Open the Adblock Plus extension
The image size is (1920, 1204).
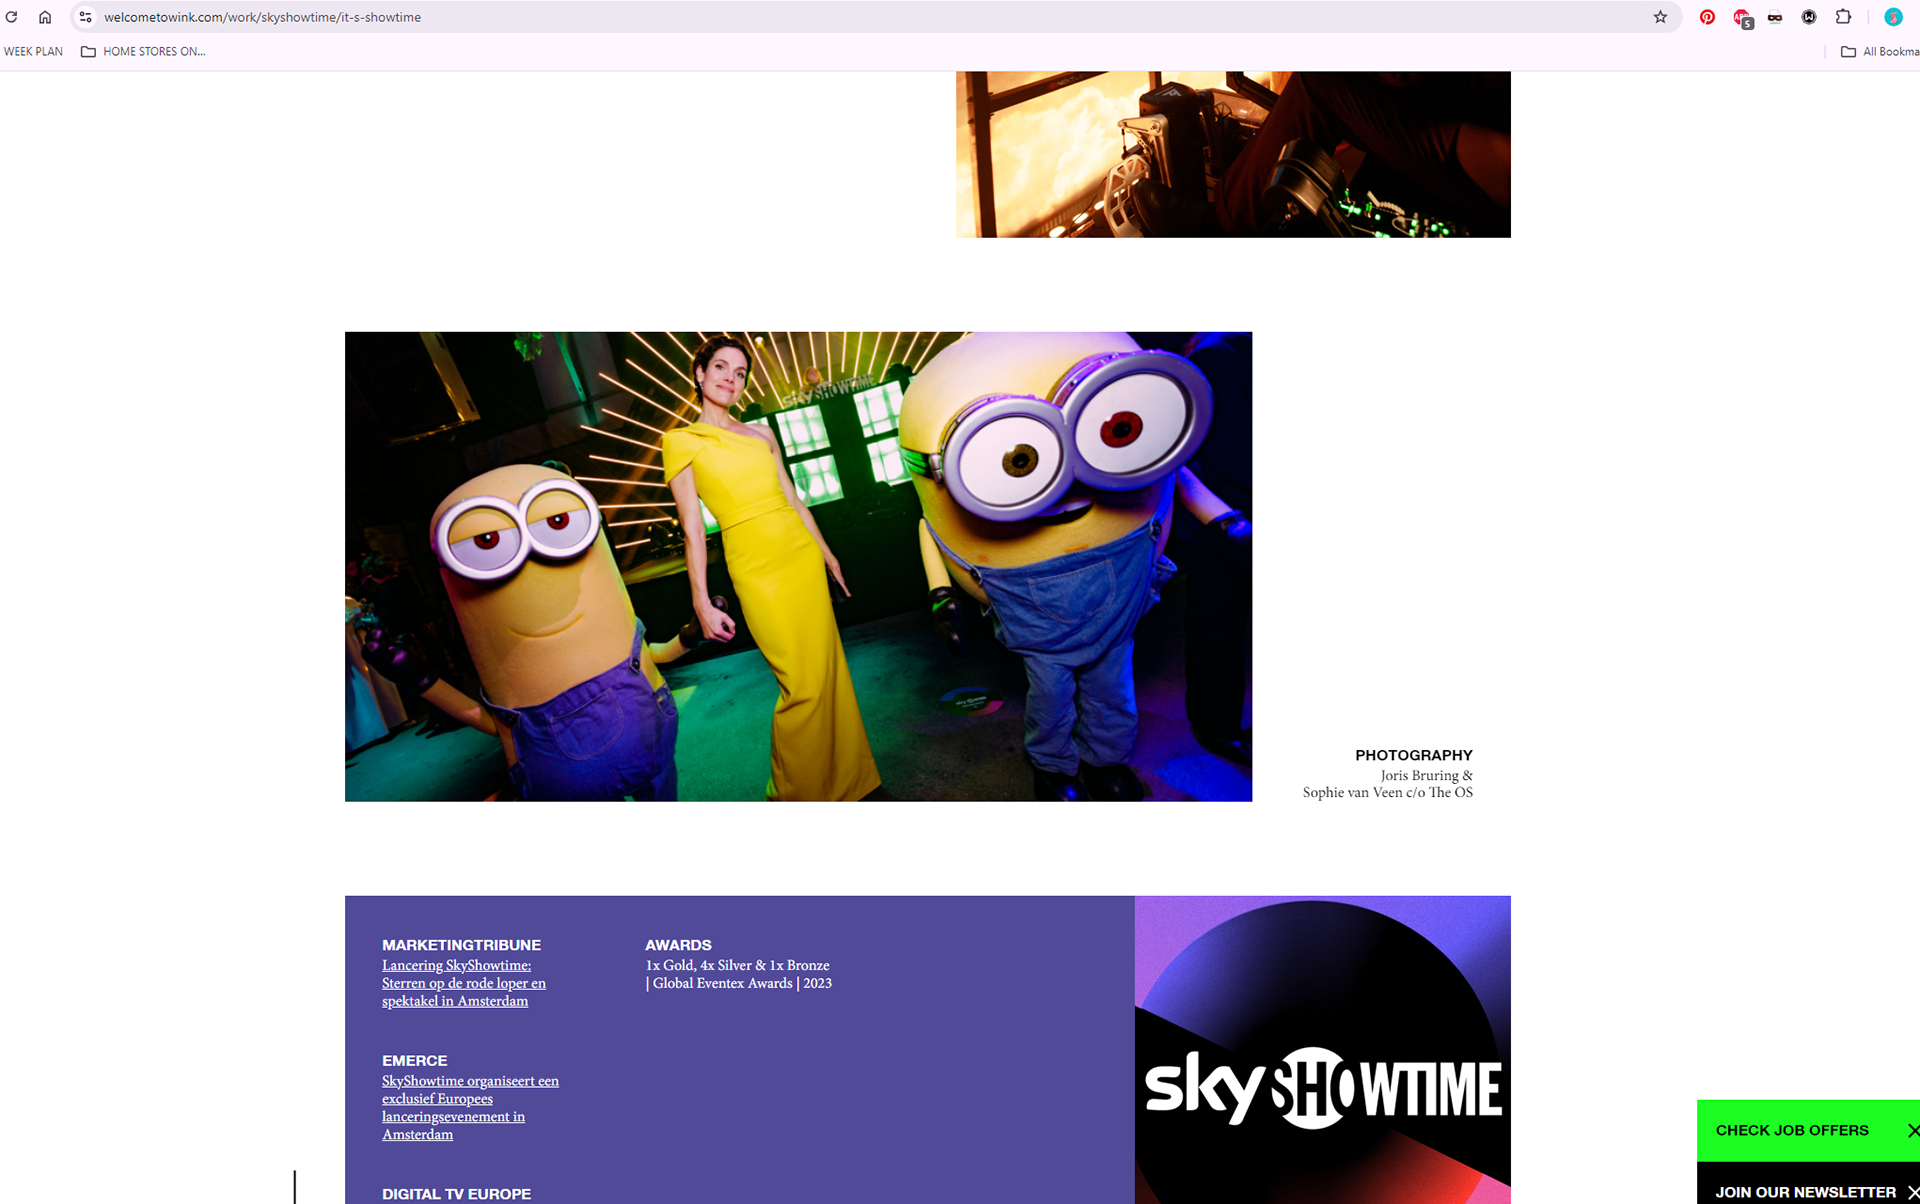1742,17
